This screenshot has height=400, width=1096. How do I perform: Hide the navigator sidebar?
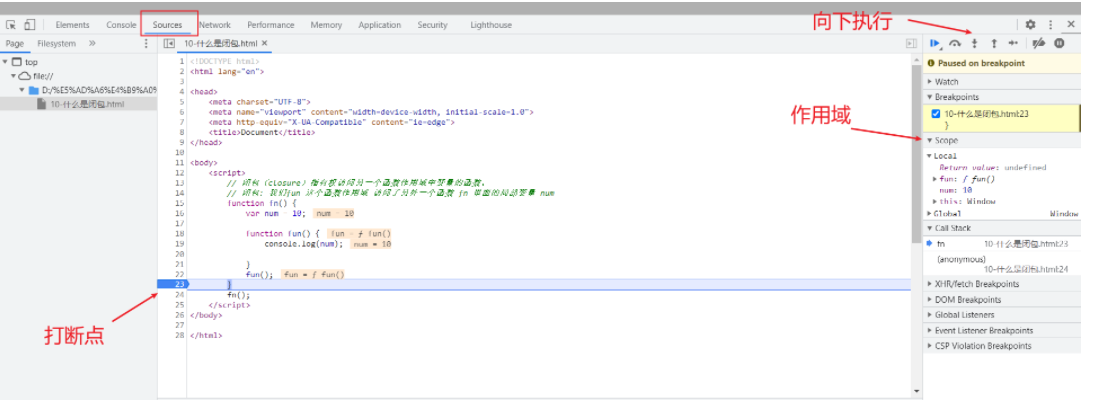pos(168,43)
